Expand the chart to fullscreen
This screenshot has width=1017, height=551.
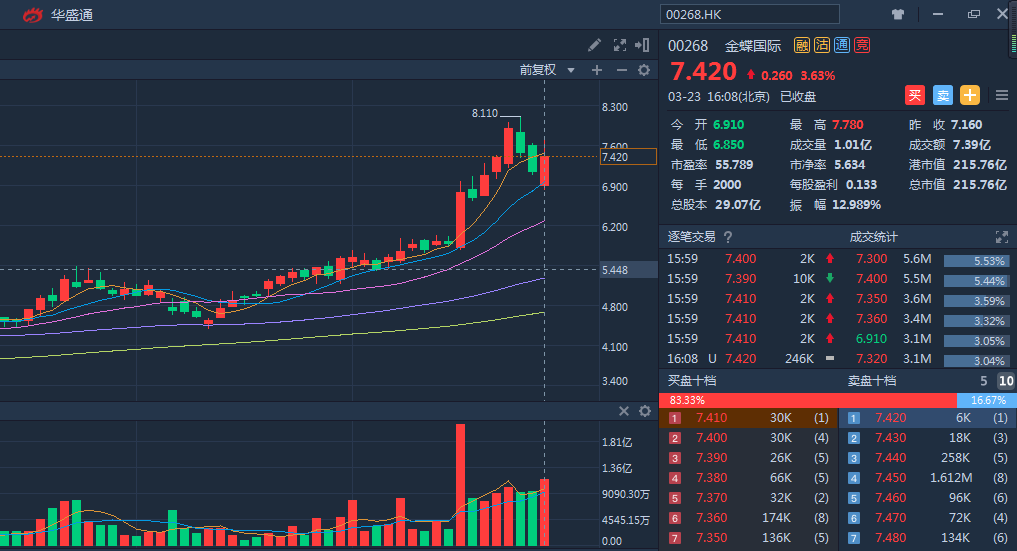pyautogui.click(x=619, y=45)
